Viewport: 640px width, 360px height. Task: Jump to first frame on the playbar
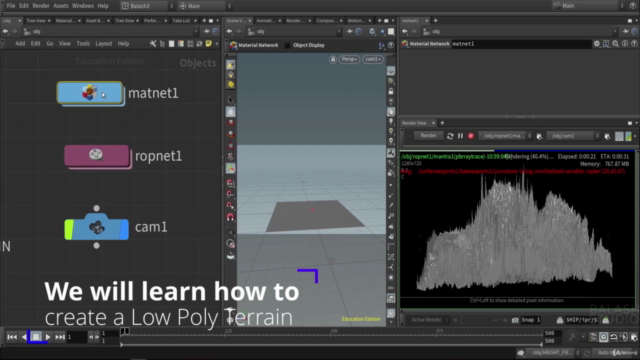coord(12,337)
